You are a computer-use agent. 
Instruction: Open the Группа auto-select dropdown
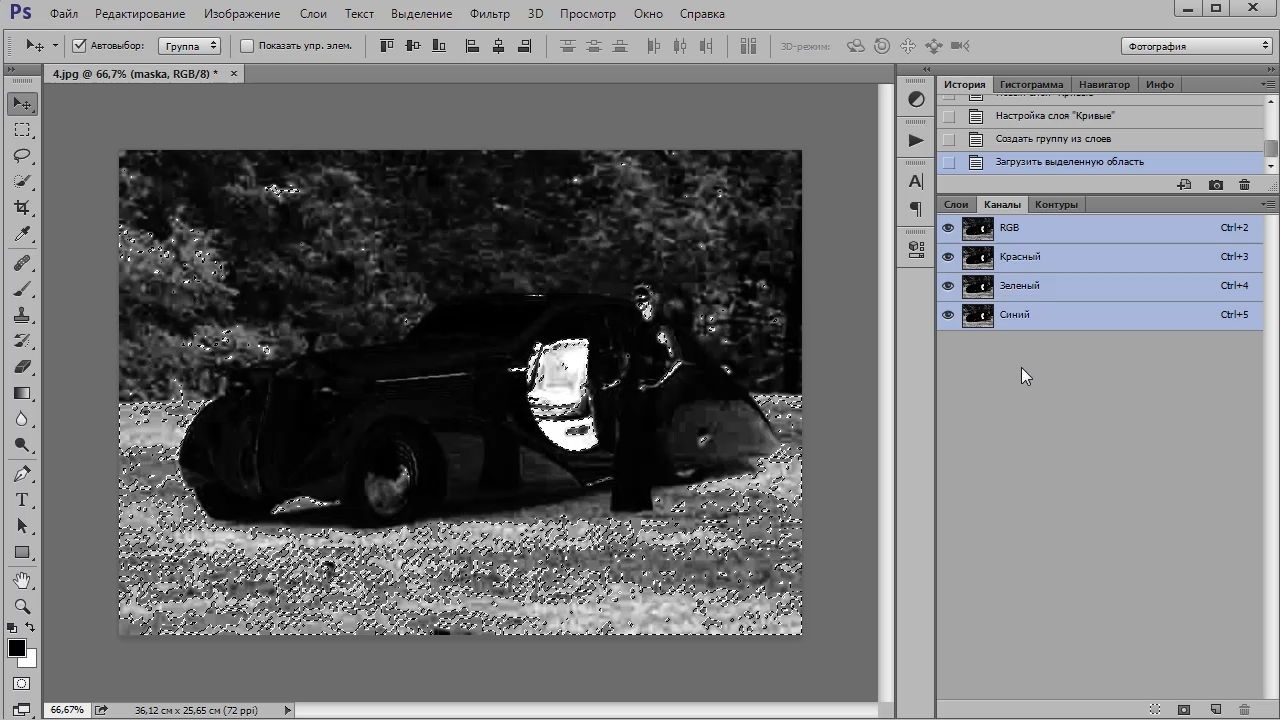(189, 46)
